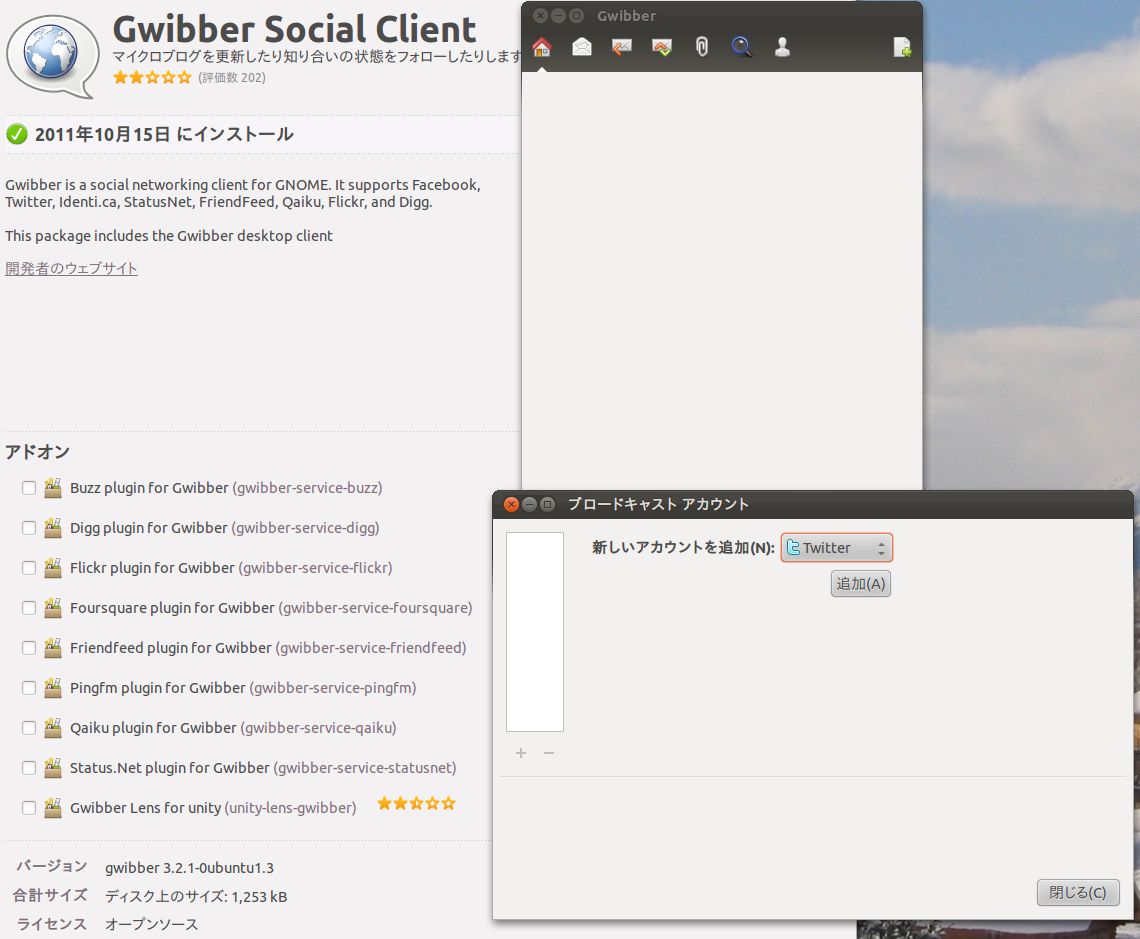This screenshot has width=1140, height=939.
Task: Show messages via the open envelope icon
Action: coord(582,47)
